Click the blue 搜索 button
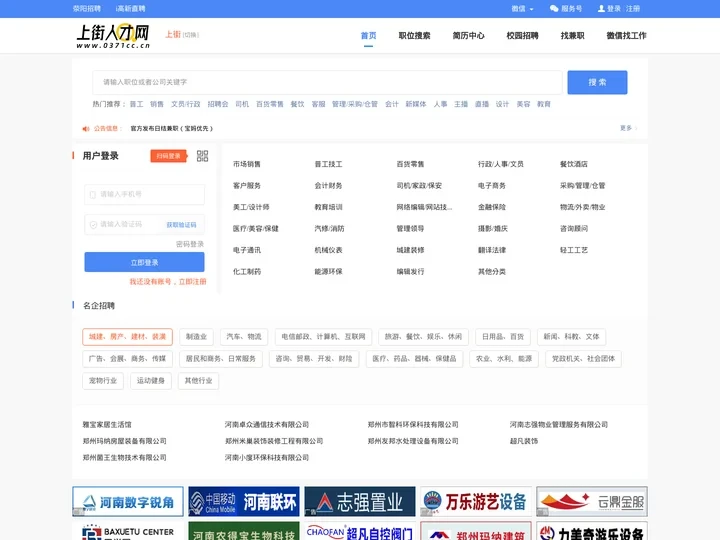The image size is (720, 540). click(597, 82)
